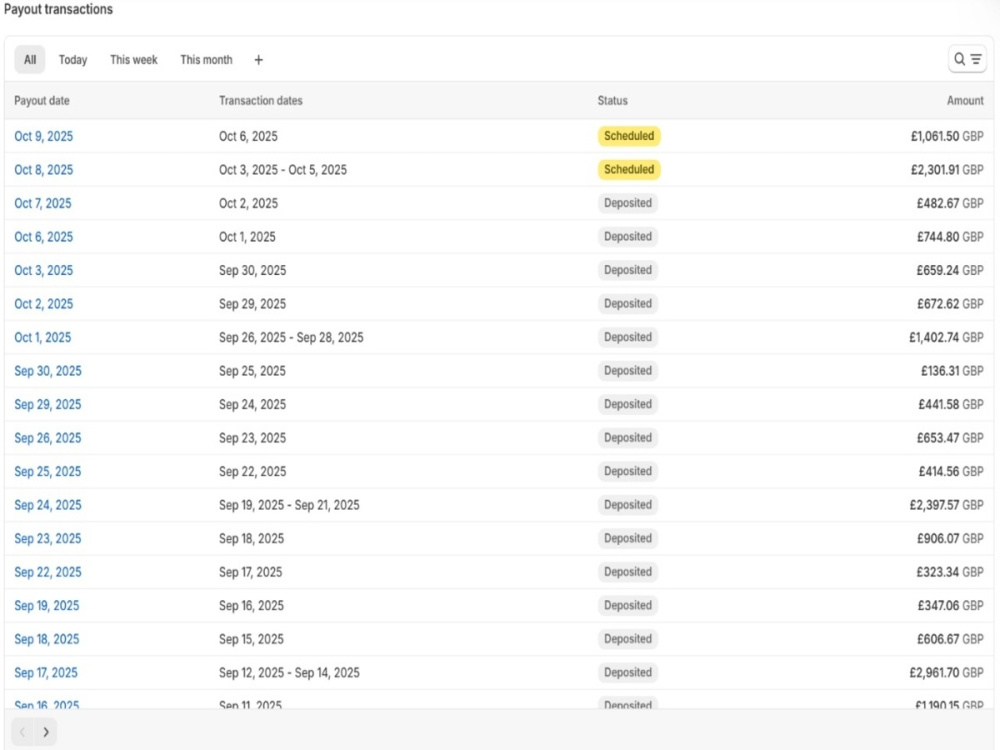
Task: Click the Payout date column header
Action: [41, 101]
